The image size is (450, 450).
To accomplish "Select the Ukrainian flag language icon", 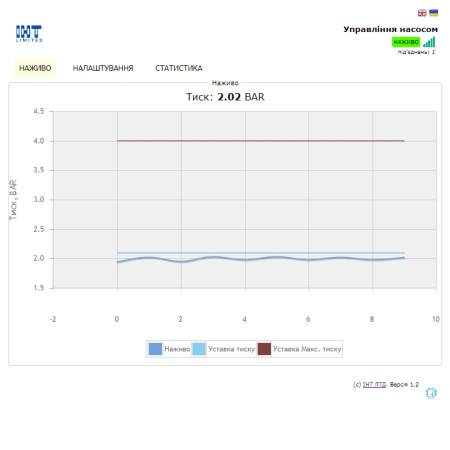I will (x=433, y=13).
